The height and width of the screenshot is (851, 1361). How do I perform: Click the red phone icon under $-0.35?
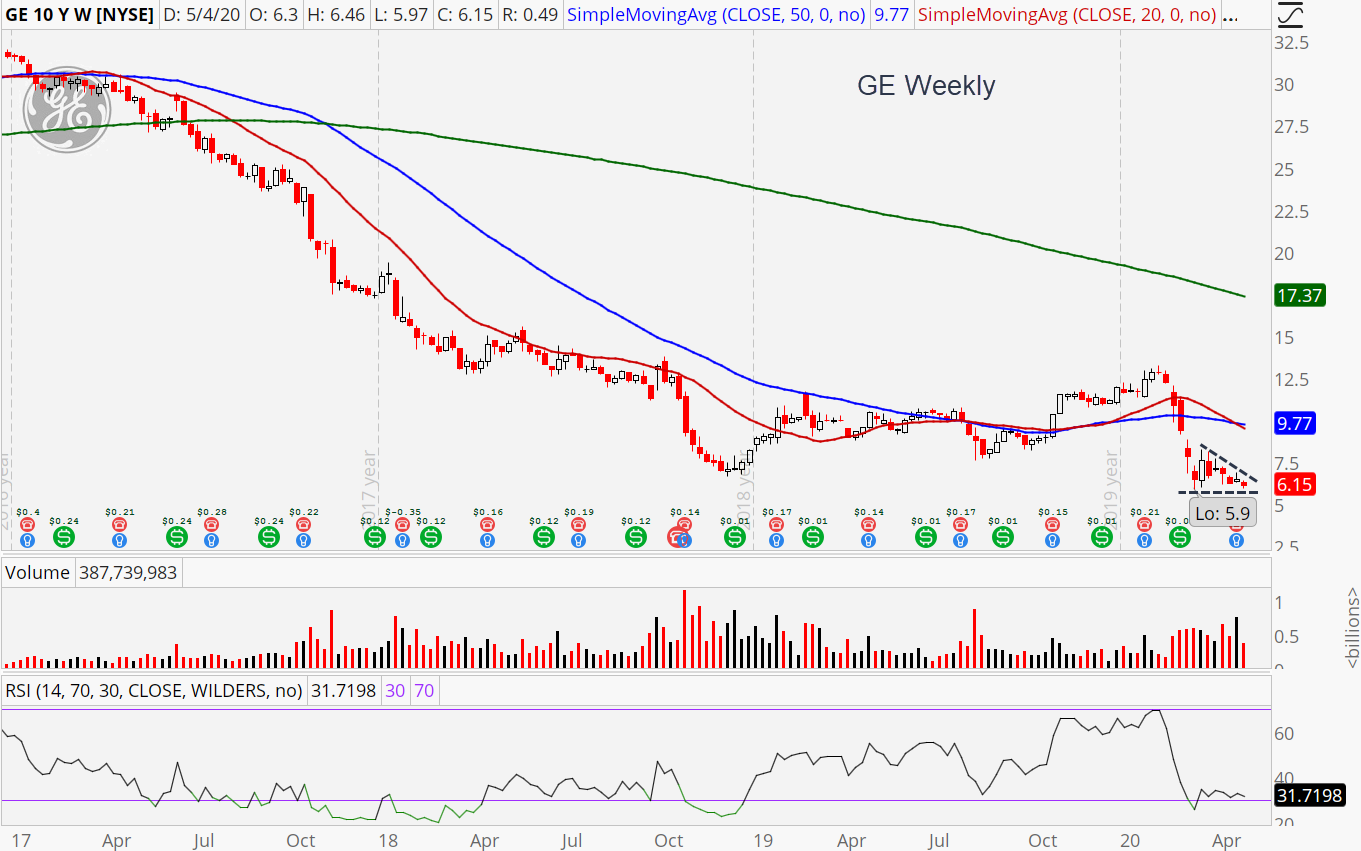click(402, 524)
